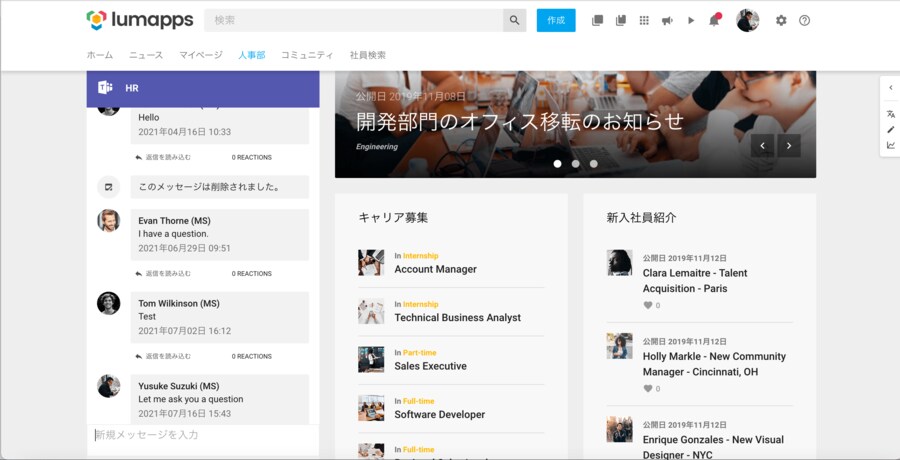The image size is (900, 460).
Task: Switch to the ニュース navigation tab
Action: (146, 55)
